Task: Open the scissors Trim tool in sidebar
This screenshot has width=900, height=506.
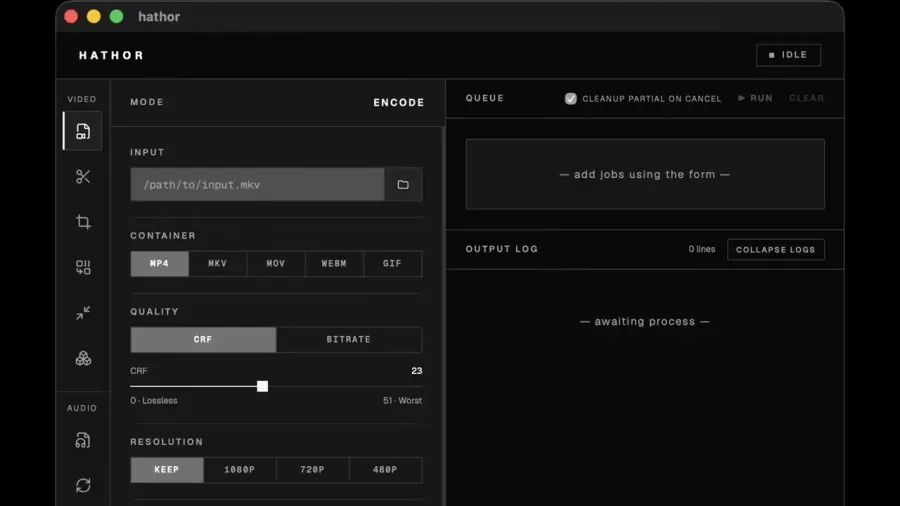Action: [x=83, y=177]
